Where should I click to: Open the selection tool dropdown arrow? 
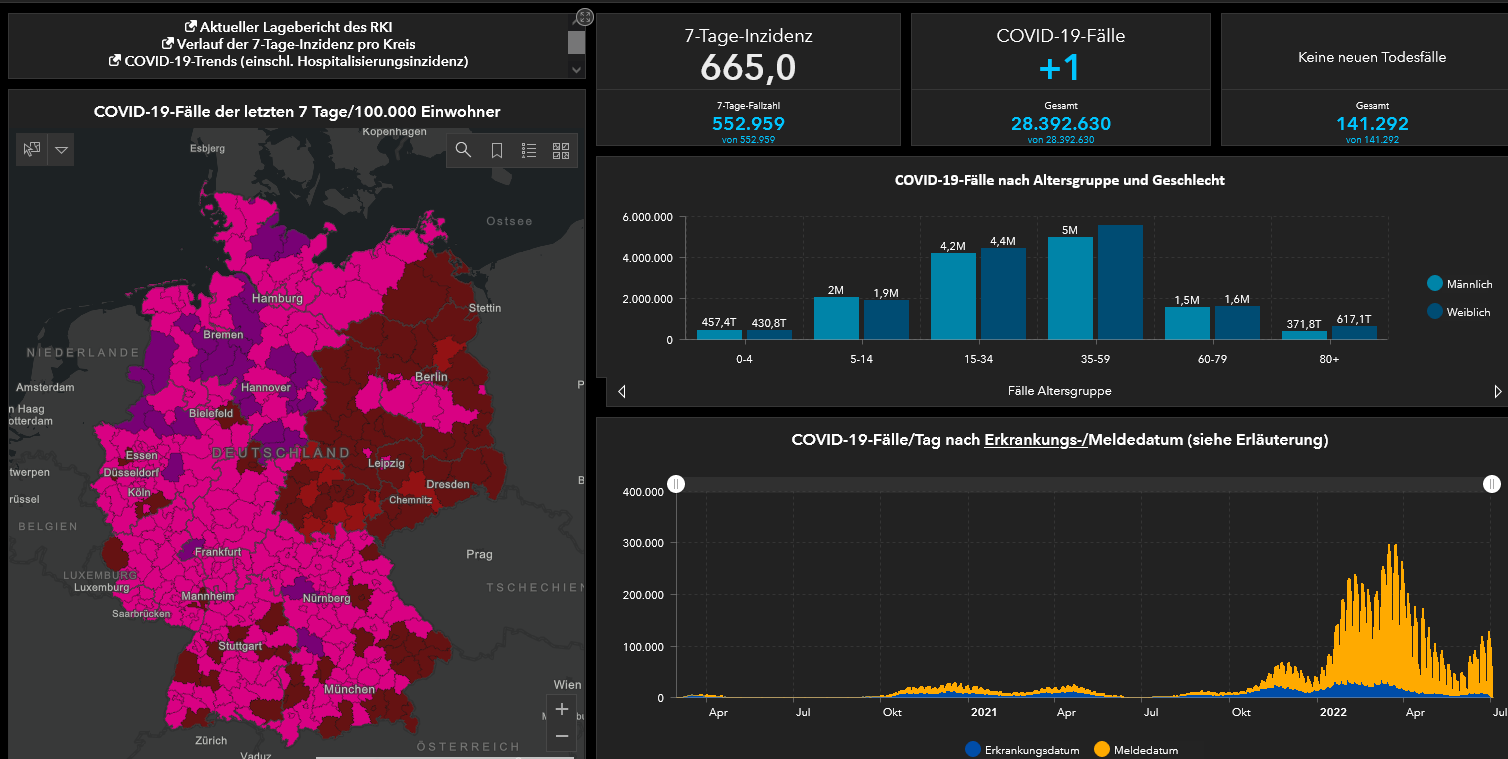coord(61,149)
